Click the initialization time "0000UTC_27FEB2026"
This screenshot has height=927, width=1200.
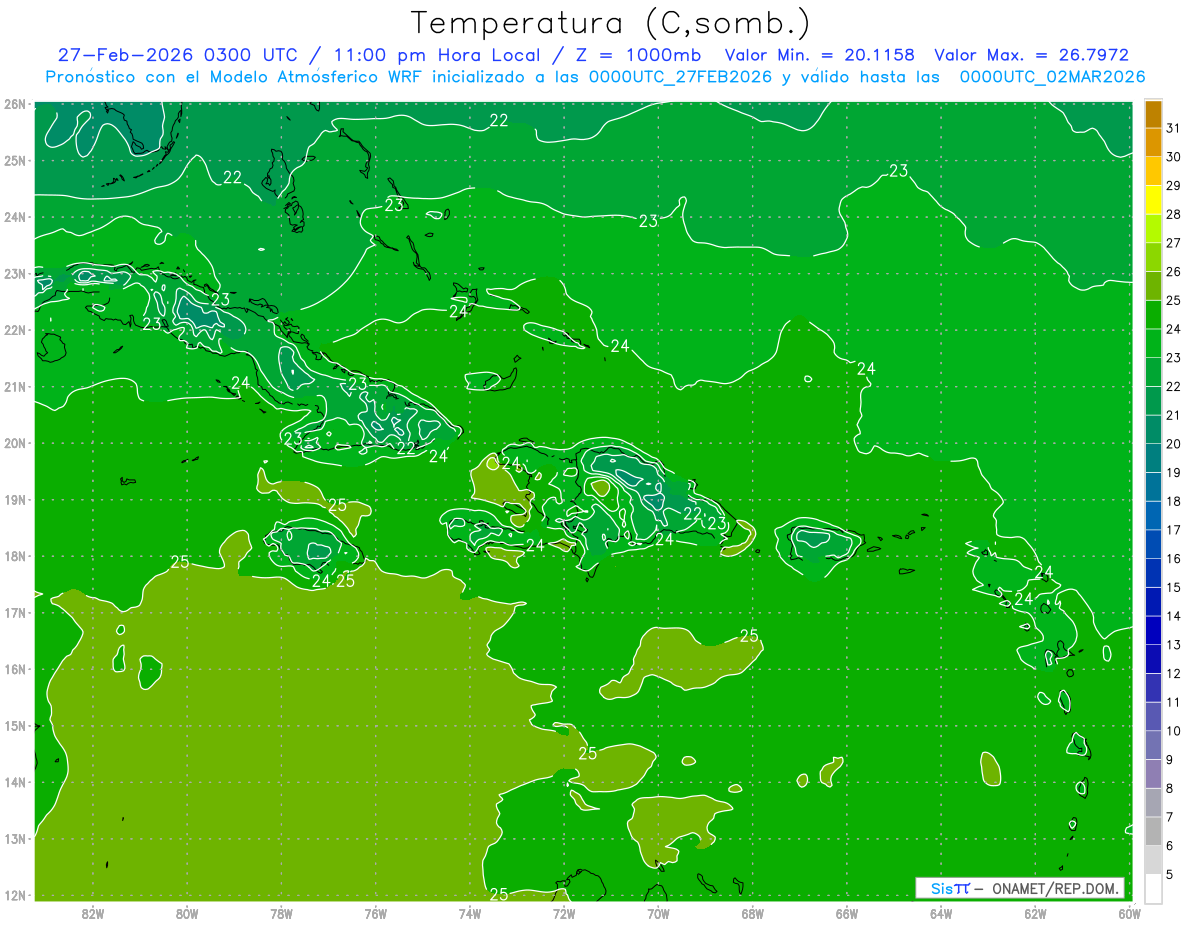[x=680, y=77]
